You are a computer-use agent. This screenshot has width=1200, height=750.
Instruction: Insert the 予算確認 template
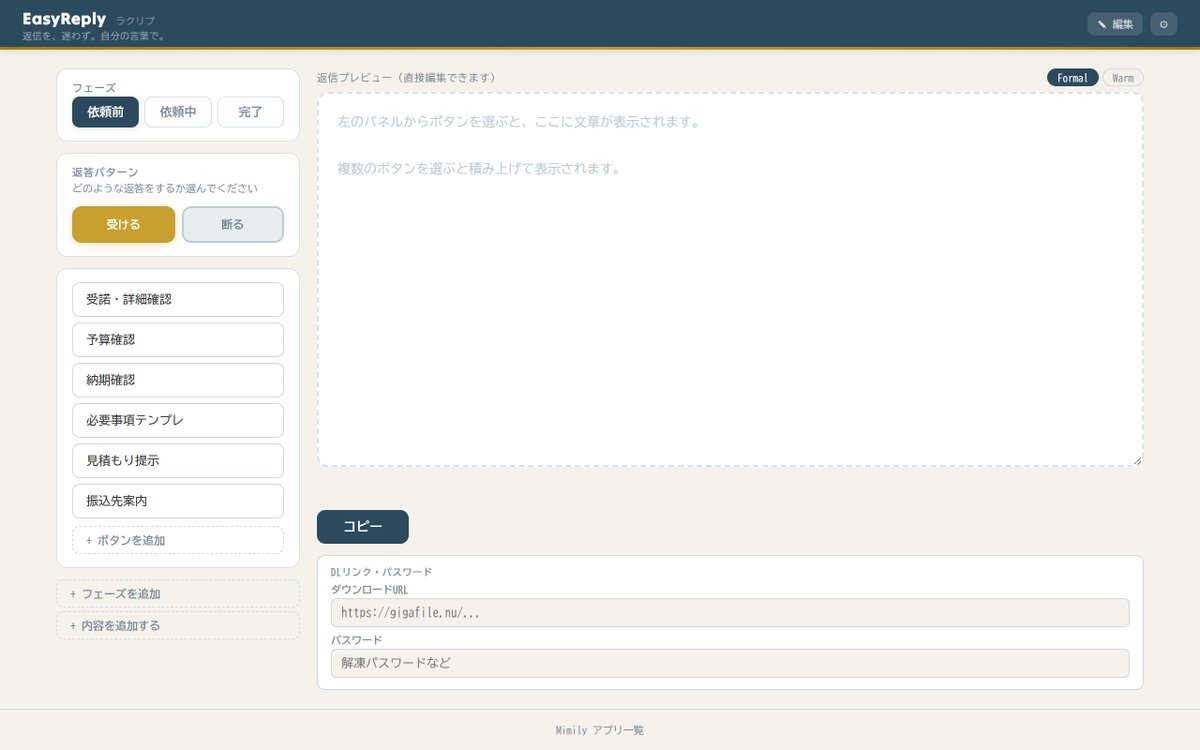(x=178, y=340)
